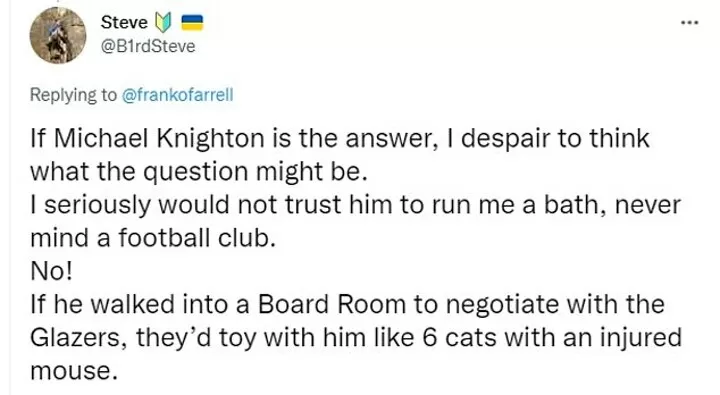The height and width of the screenshot is (395, 720).
Task: Click the green-yellow beginner badge emoji
Action: [163, 23]
